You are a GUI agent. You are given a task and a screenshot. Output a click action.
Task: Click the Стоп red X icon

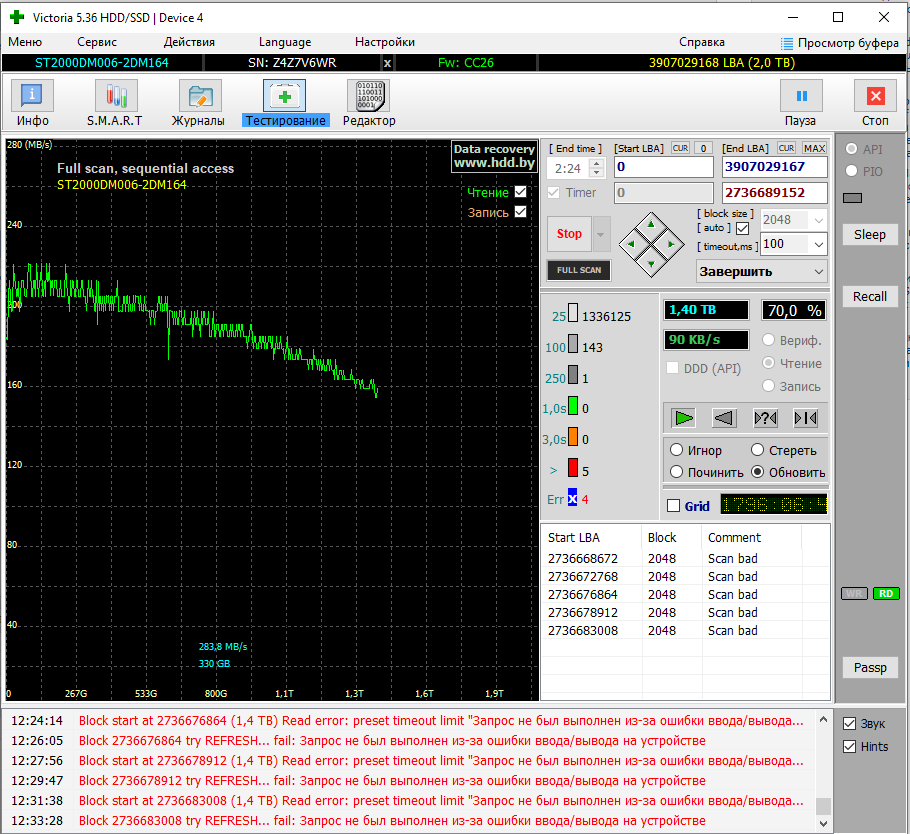tap(875, 97)
